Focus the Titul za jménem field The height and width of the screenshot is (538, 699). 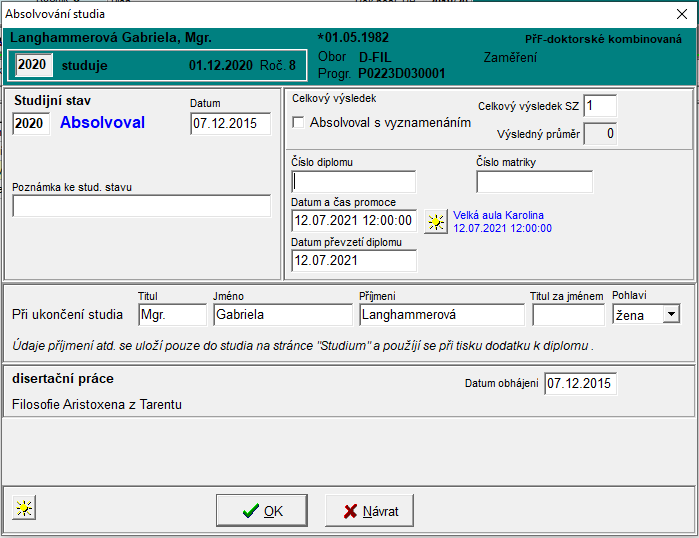[568, 314]
